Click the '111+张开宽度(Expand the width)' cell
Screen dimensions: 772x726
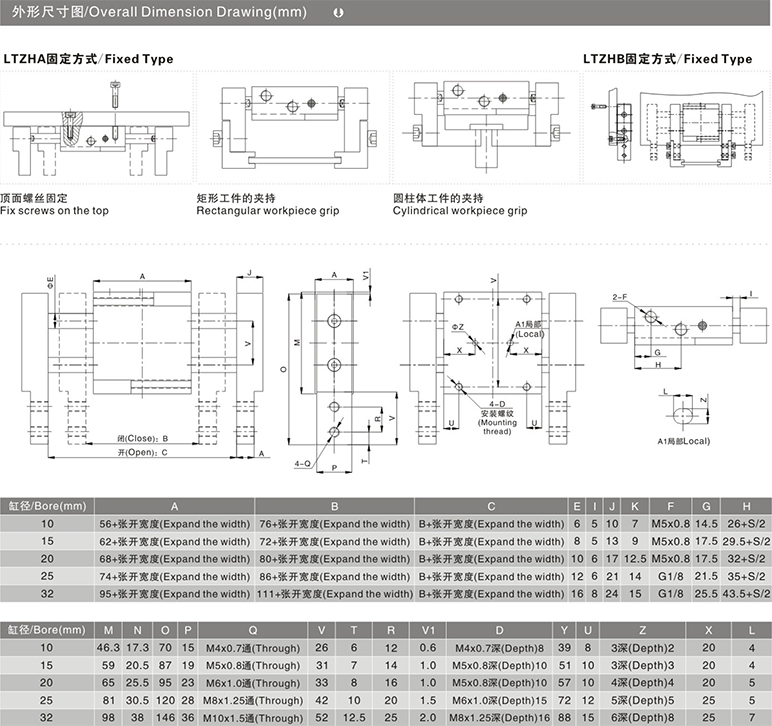click(334, 594)
